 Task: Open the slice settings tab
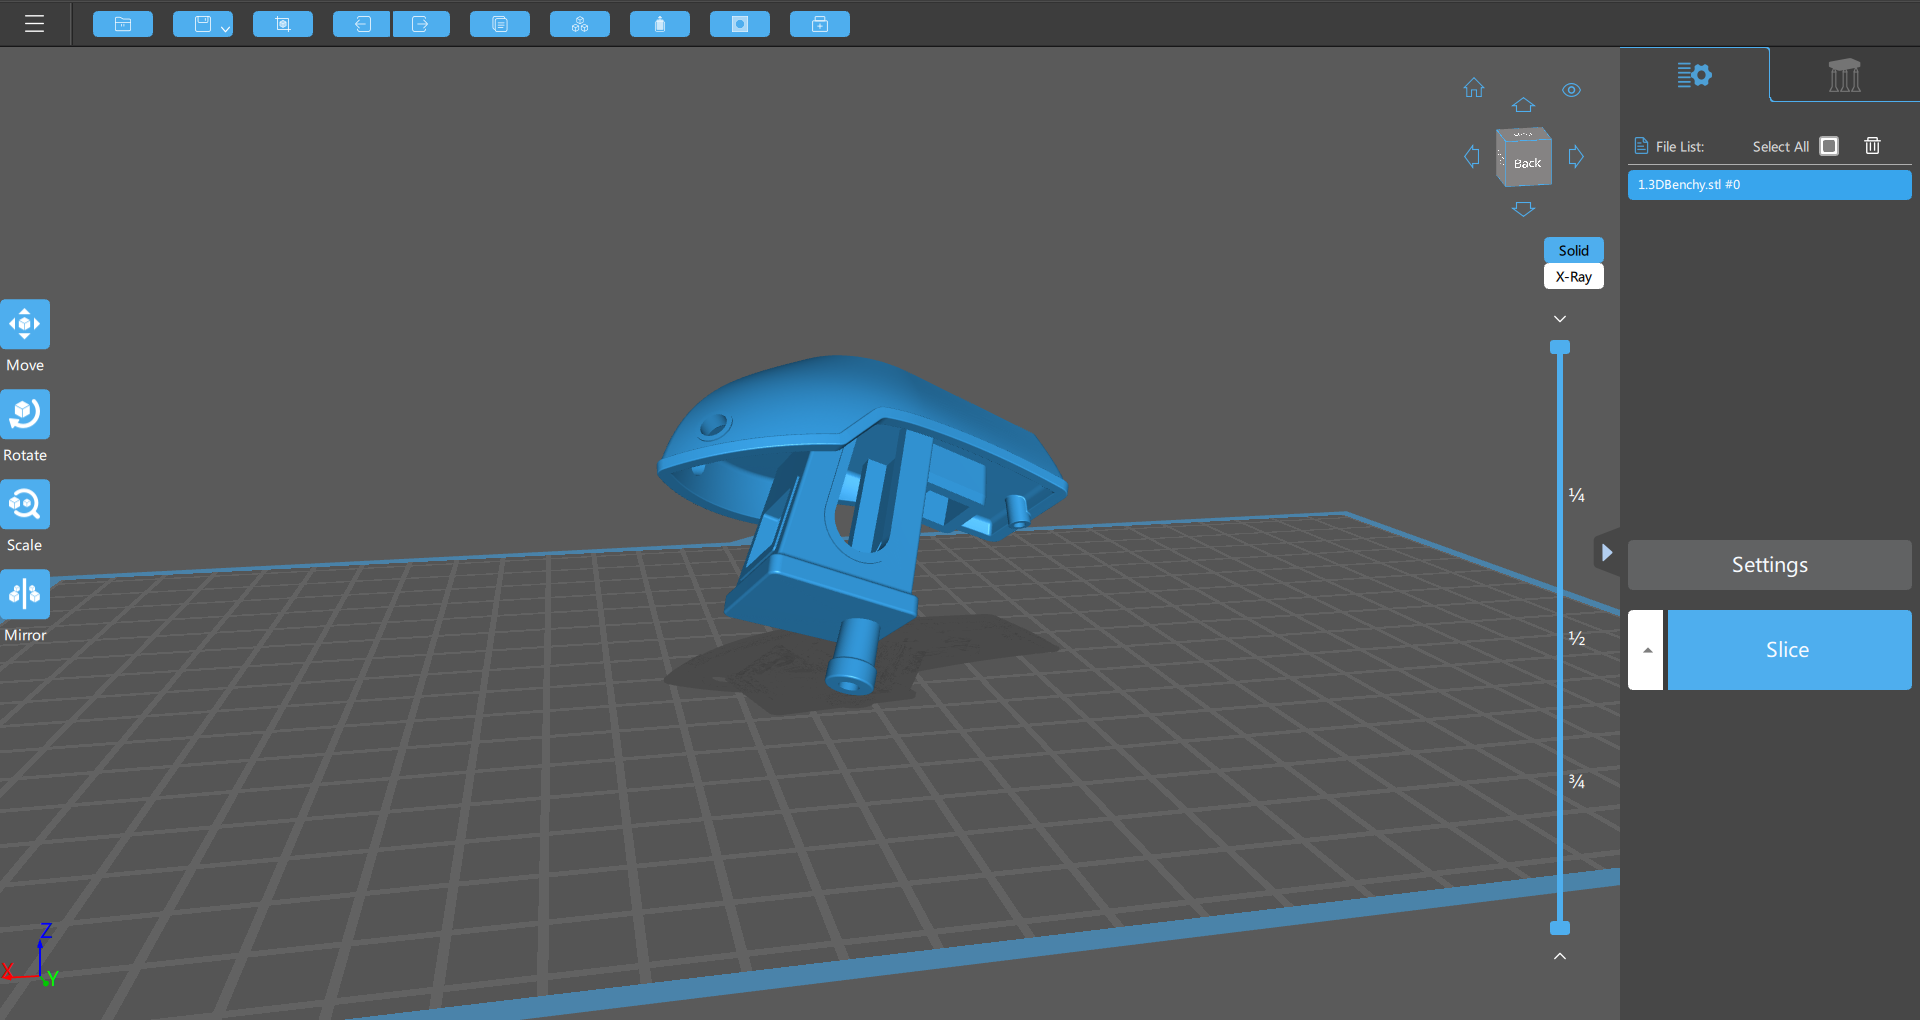coord(1694,75)
